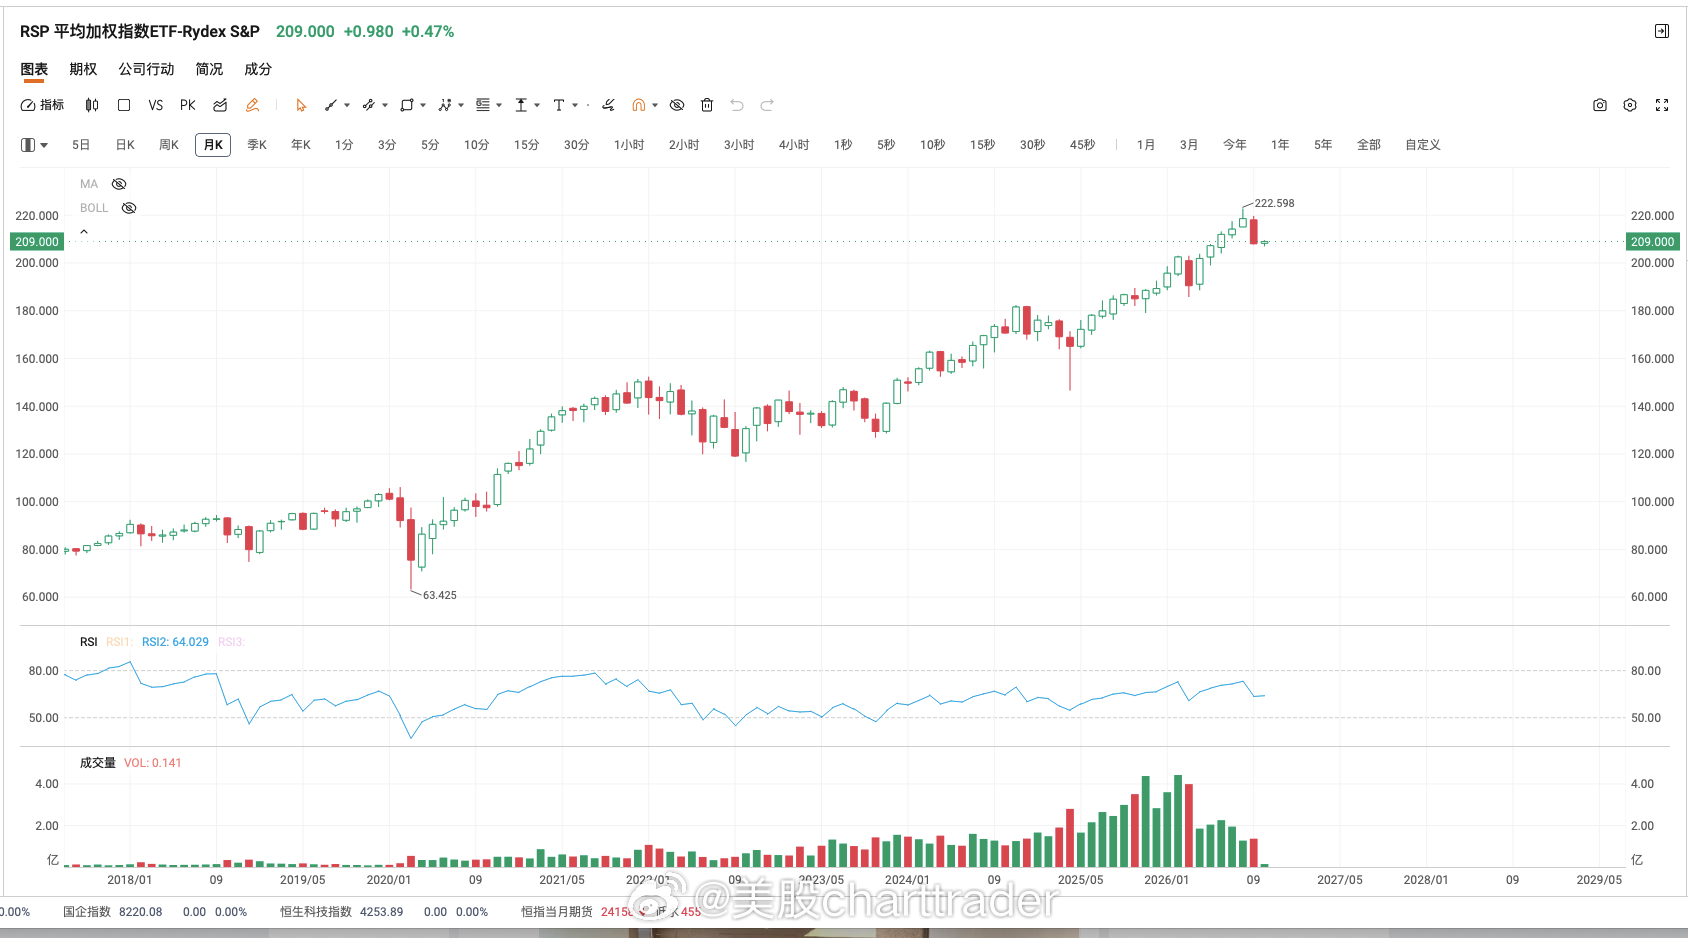This screenshot has height=938, width=1688.
Task: Select the trend line drawing tool
Action: click(x=331, y=105)
